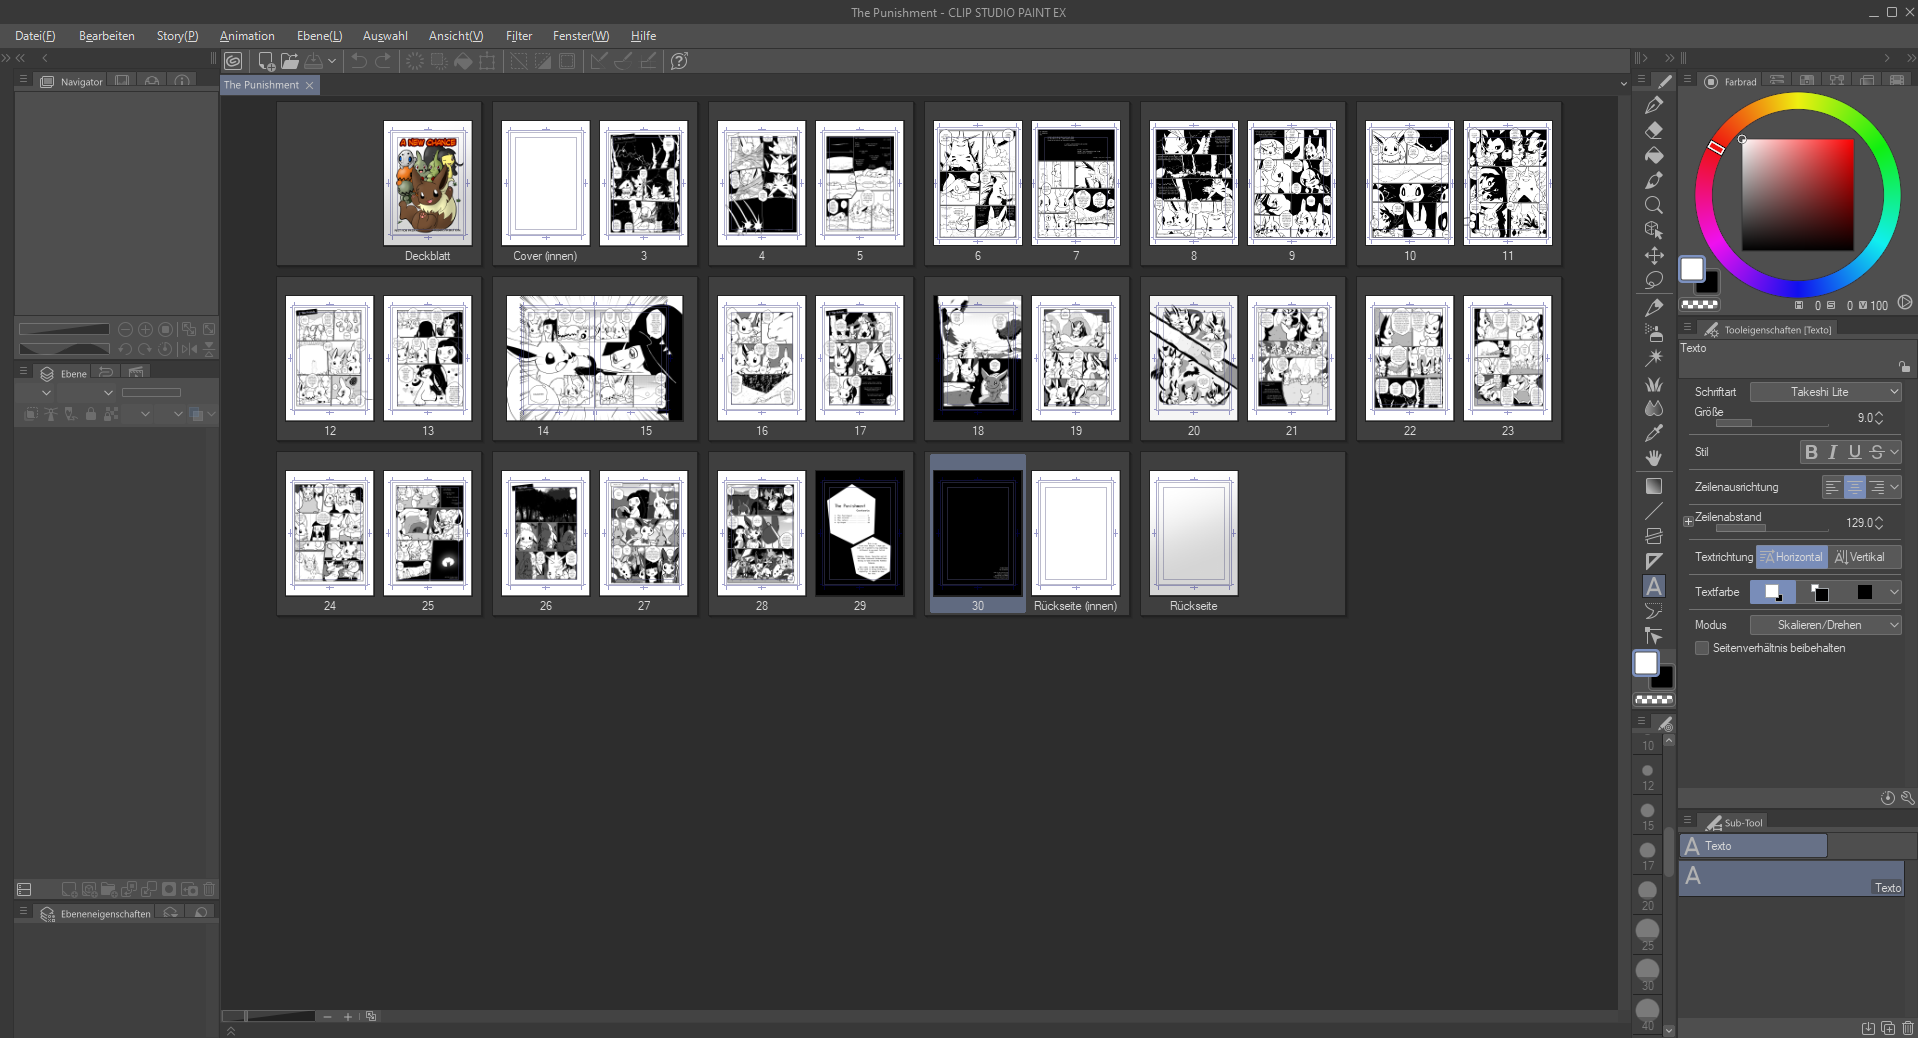Create a new document from command bar
The width and height of the screenshot is (1918, 1038).
[x=266, y=61]
